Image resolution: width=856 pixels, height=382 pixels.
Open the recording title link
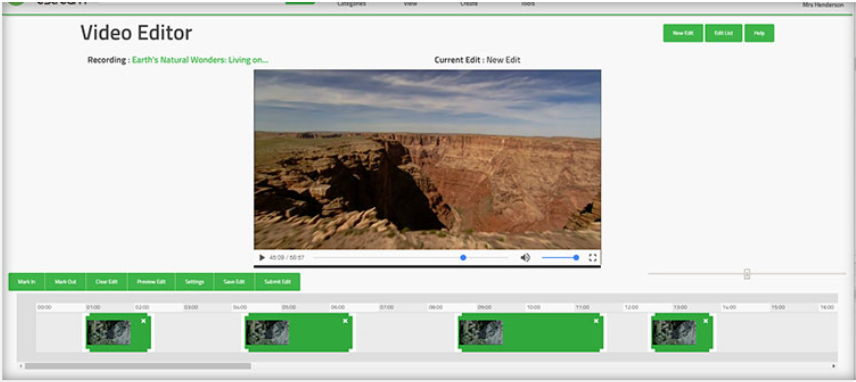200,60
